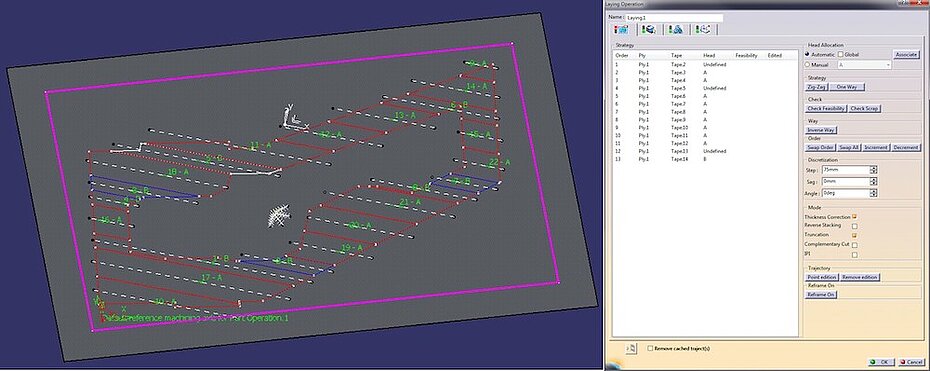Click the Check Feasibility button
930x371 pixels.
pyautogui.click(x=826, y=109)
